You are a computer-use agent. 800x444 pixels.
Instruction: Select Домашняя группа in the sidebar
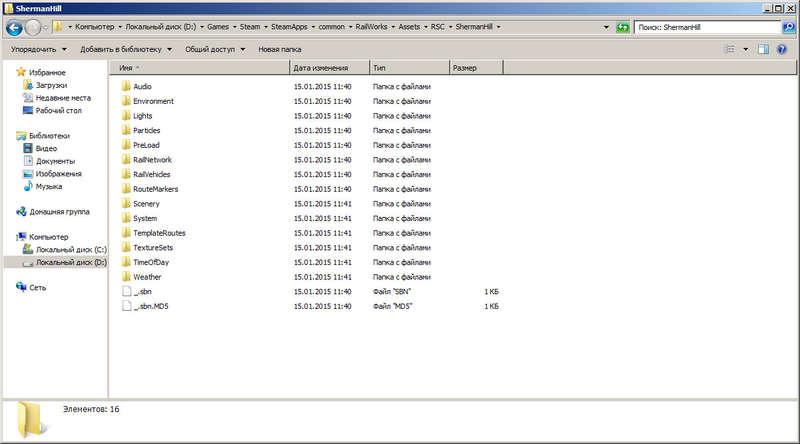[59, 212]
